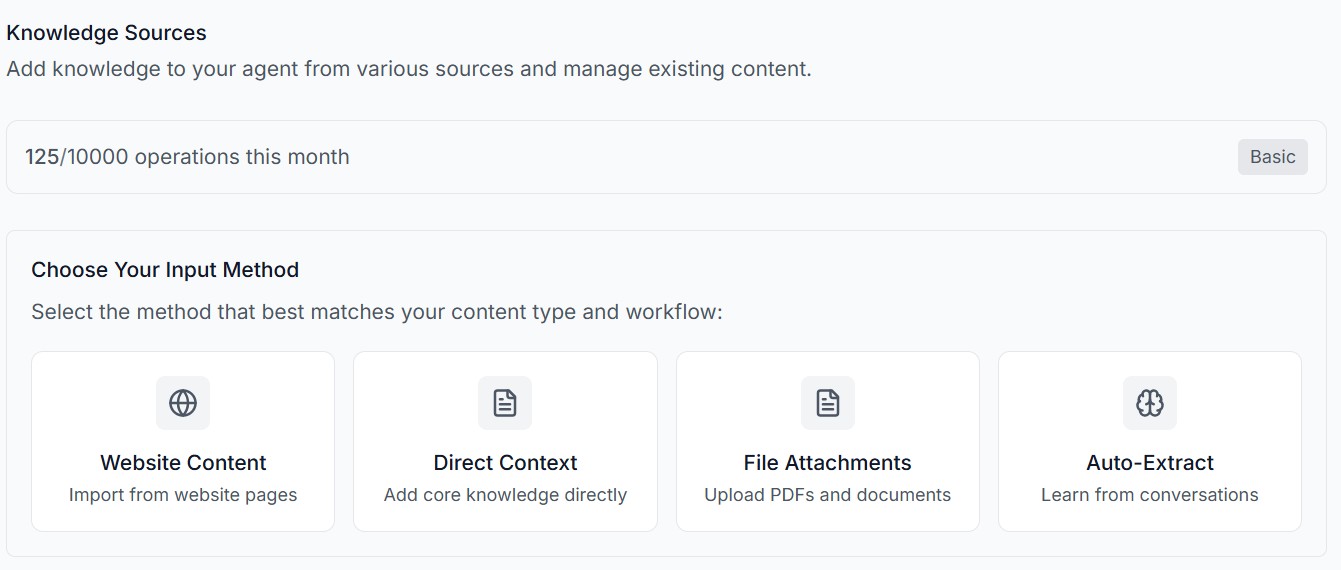This screenshot has width=1341, height=570.
Task: Click "Upload PDFs and documents" description
Action: [827, 495]
